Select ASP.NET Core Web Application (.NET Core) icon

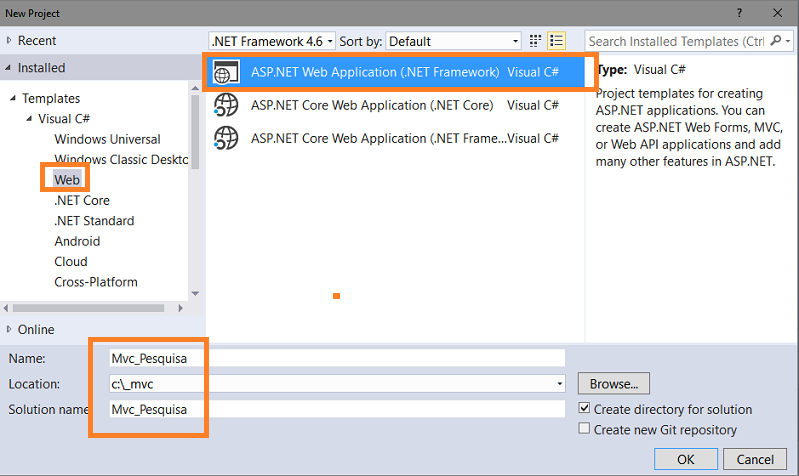226,105
